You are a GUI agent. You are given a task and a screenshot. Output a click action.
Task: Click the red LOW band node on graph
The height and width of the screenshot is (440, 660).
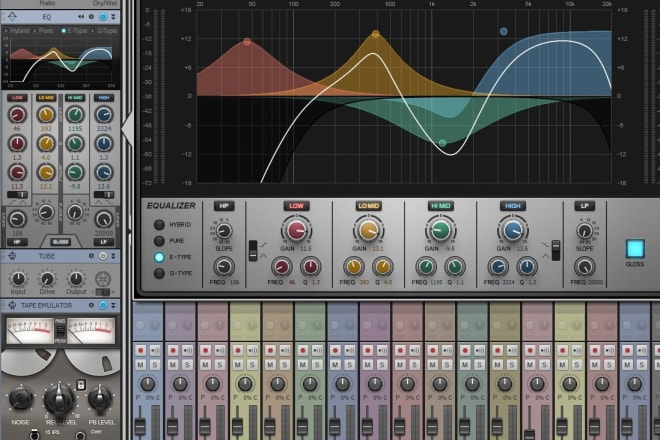[x=247, y=42]
